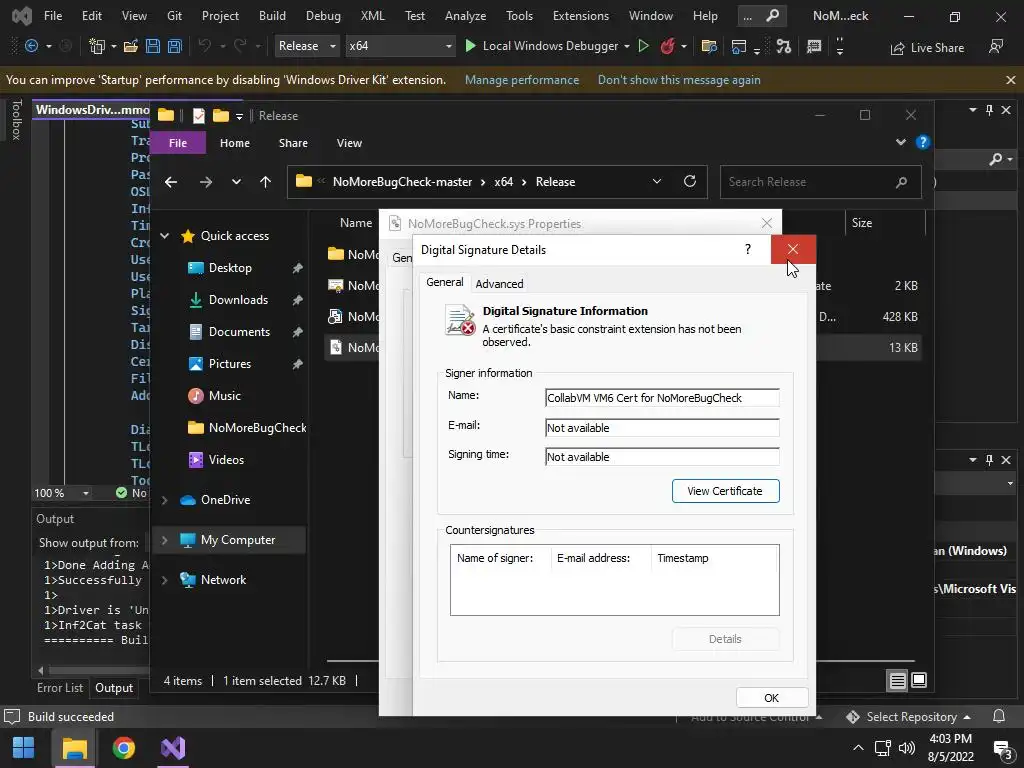Viewport: 1024px width, 768px height.
Task: Open the Debug menu
Action: (x=323, y=16)
